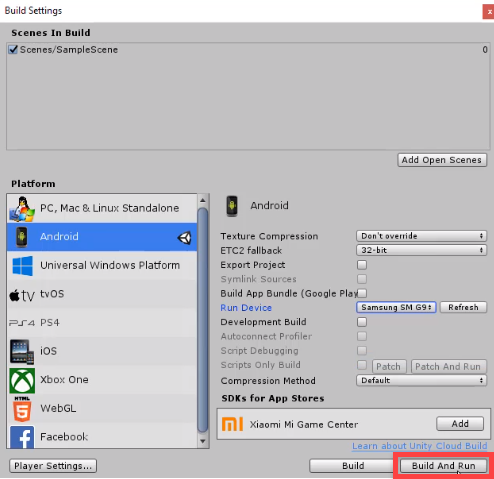This screenshot has width=494, height=479.
Task: Click the Build And Run button
Action: tap(443, 466)
